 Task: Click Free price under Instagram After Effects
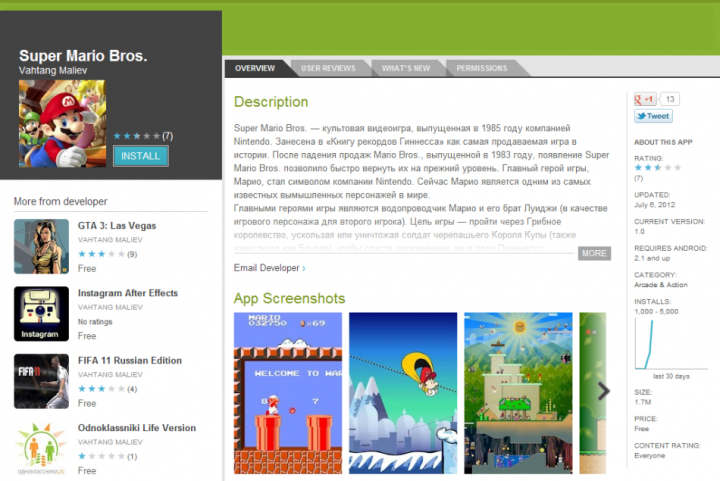pos(87,336)
